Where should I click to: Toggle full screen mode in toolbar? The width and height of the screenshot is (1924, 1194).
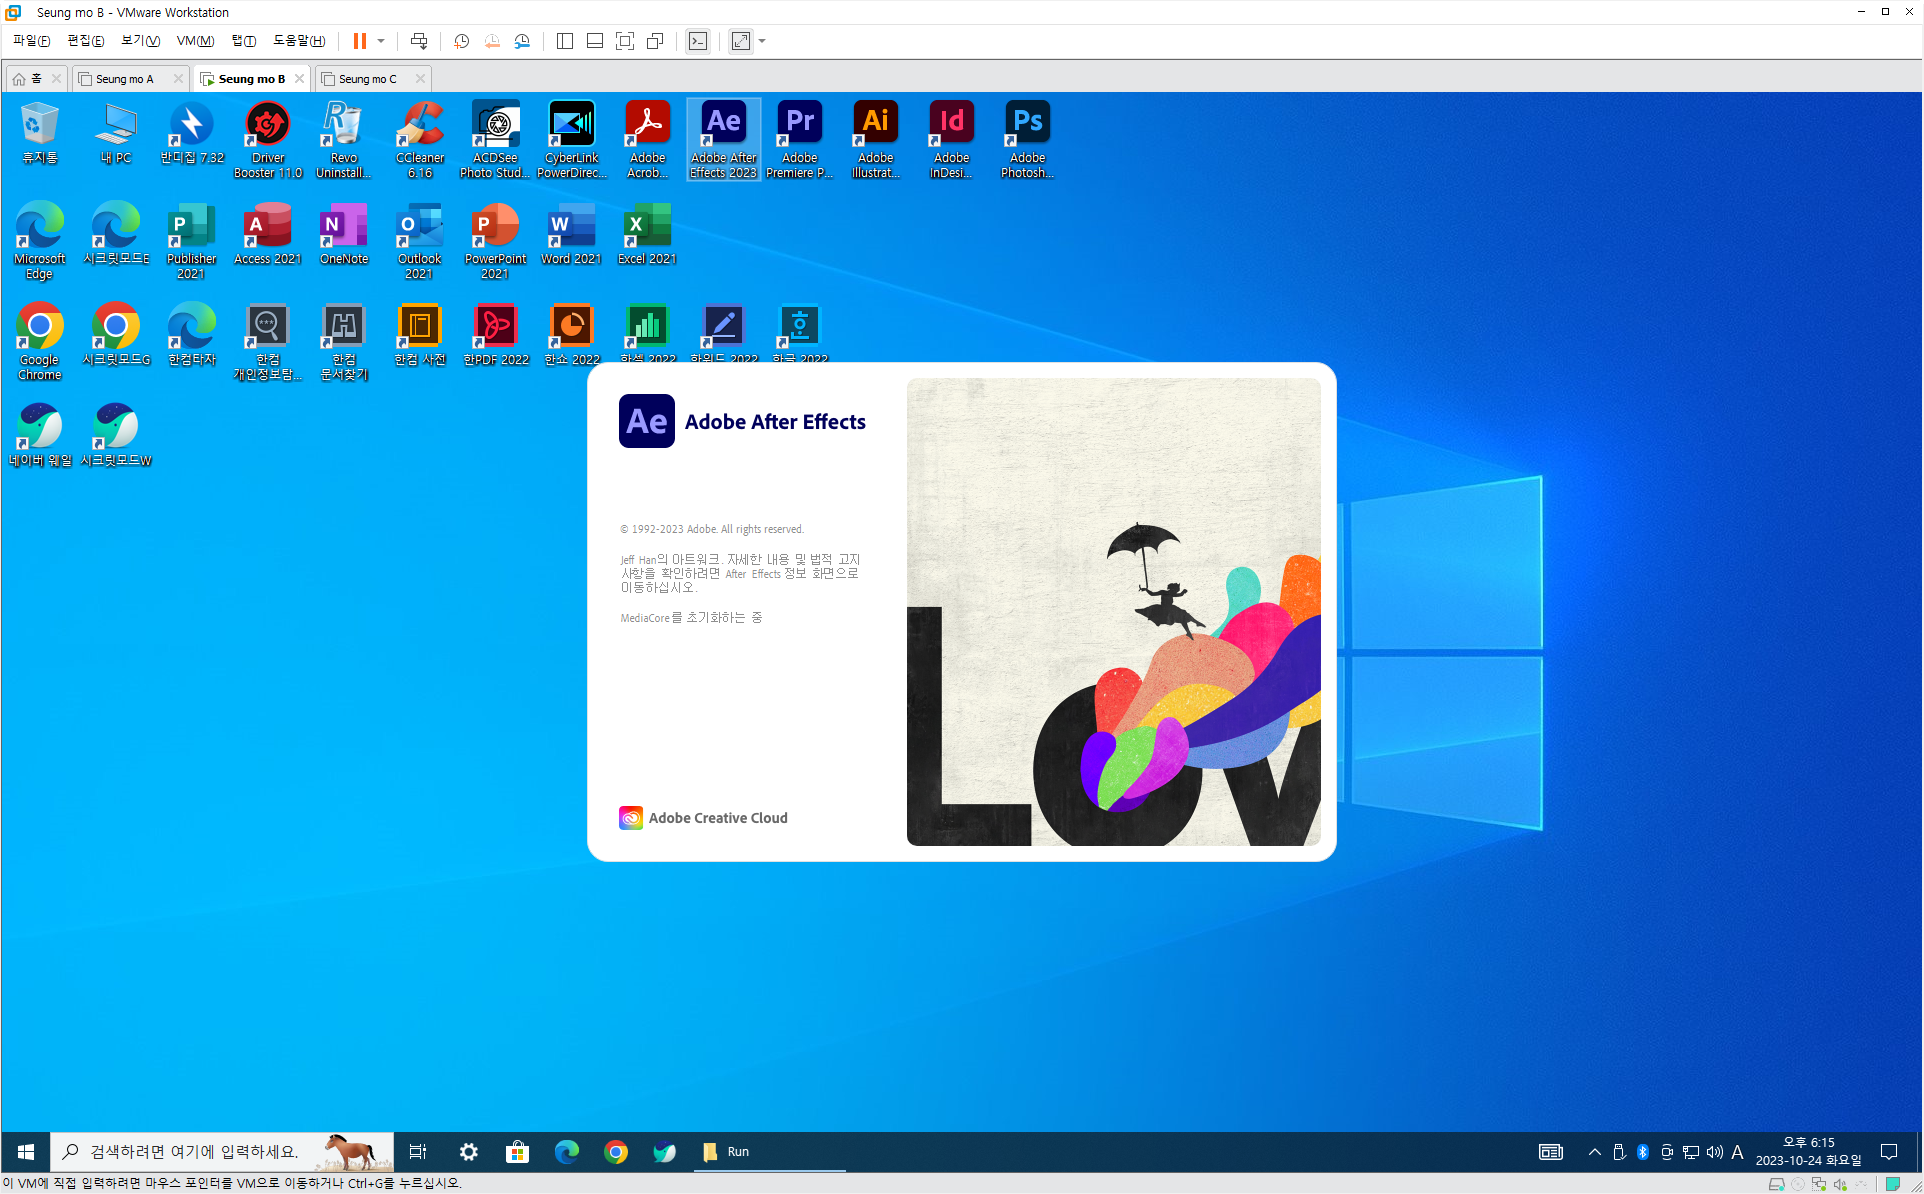pos(625,41)
